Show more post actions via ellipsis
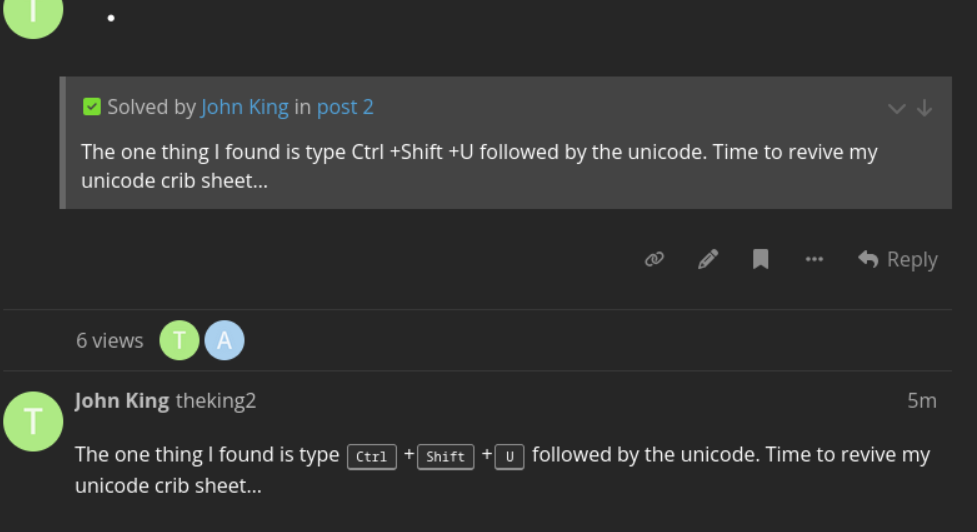The width and height of the screenshot is (977, 532). 814,260
